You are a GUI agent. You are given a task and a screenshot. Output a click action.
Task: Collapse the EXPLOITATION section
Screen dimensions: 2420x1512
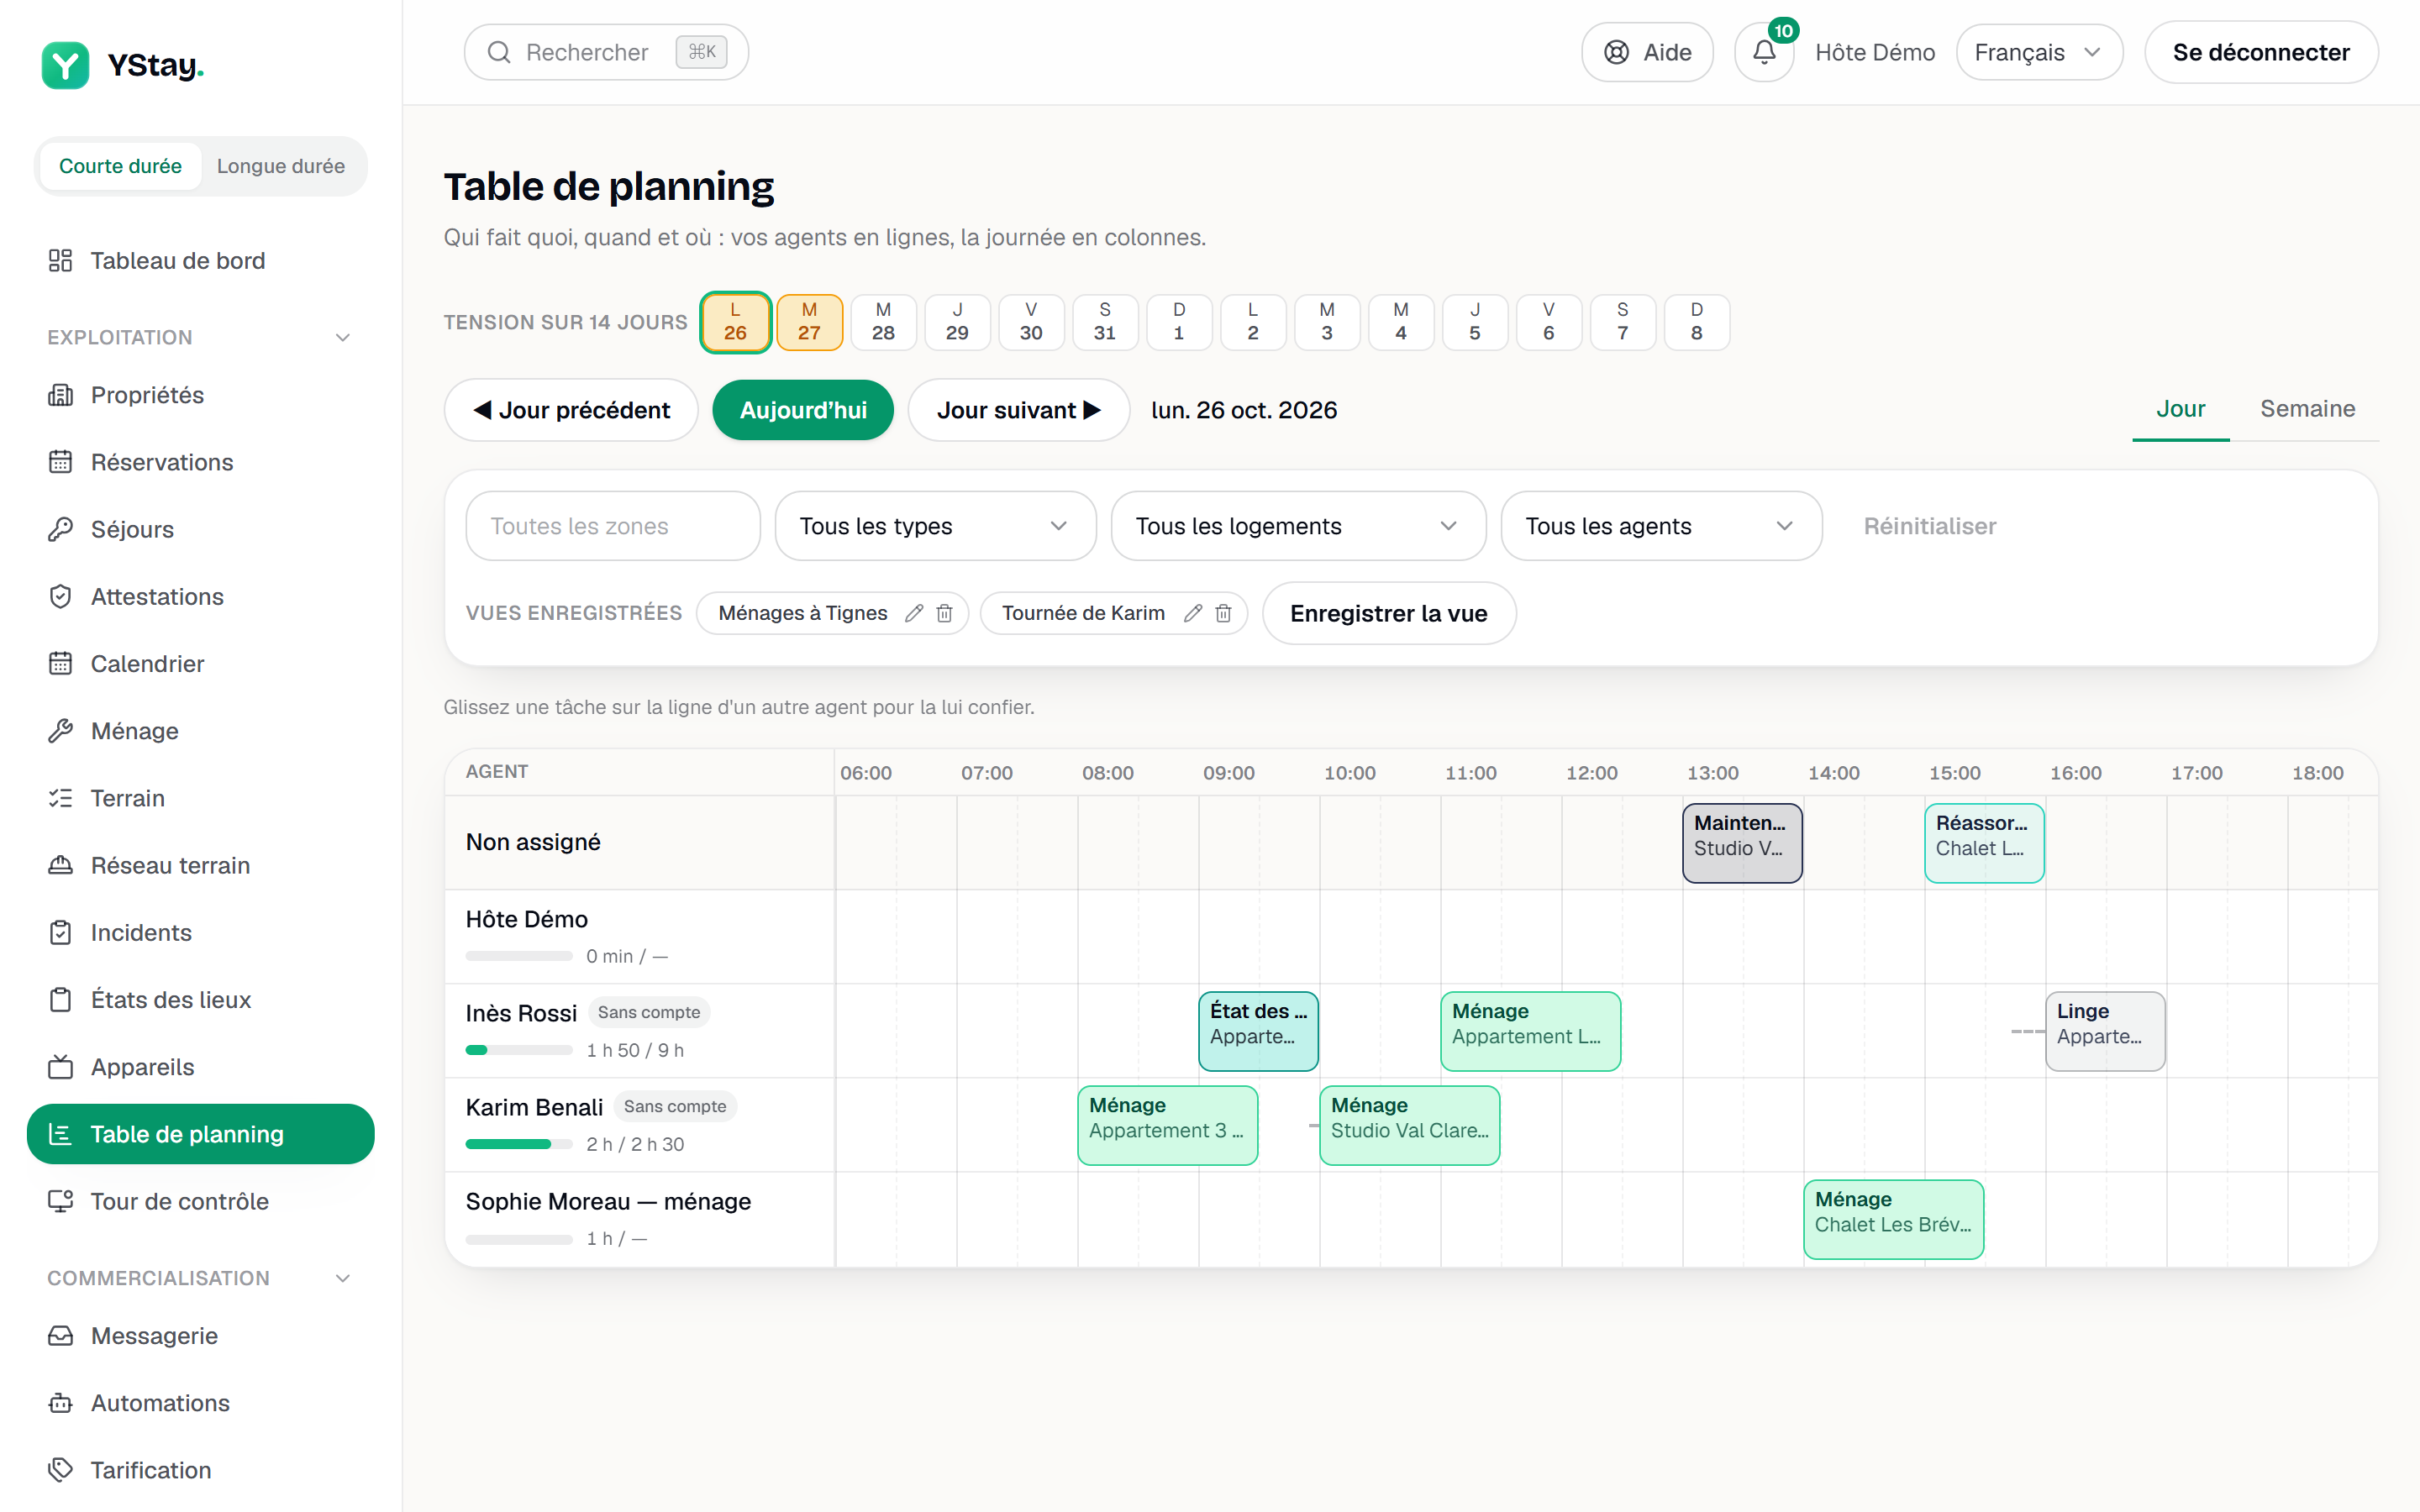[200, 337]
